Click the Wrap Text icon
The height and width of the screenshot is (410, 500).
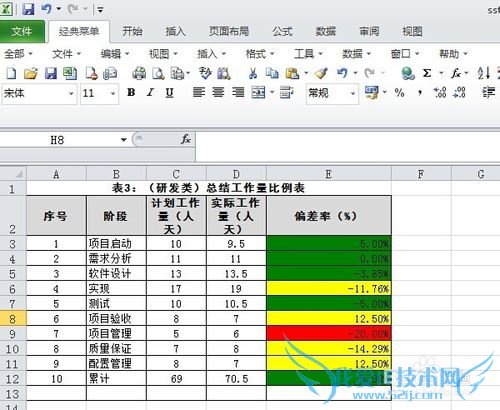(x=286, y=92)
